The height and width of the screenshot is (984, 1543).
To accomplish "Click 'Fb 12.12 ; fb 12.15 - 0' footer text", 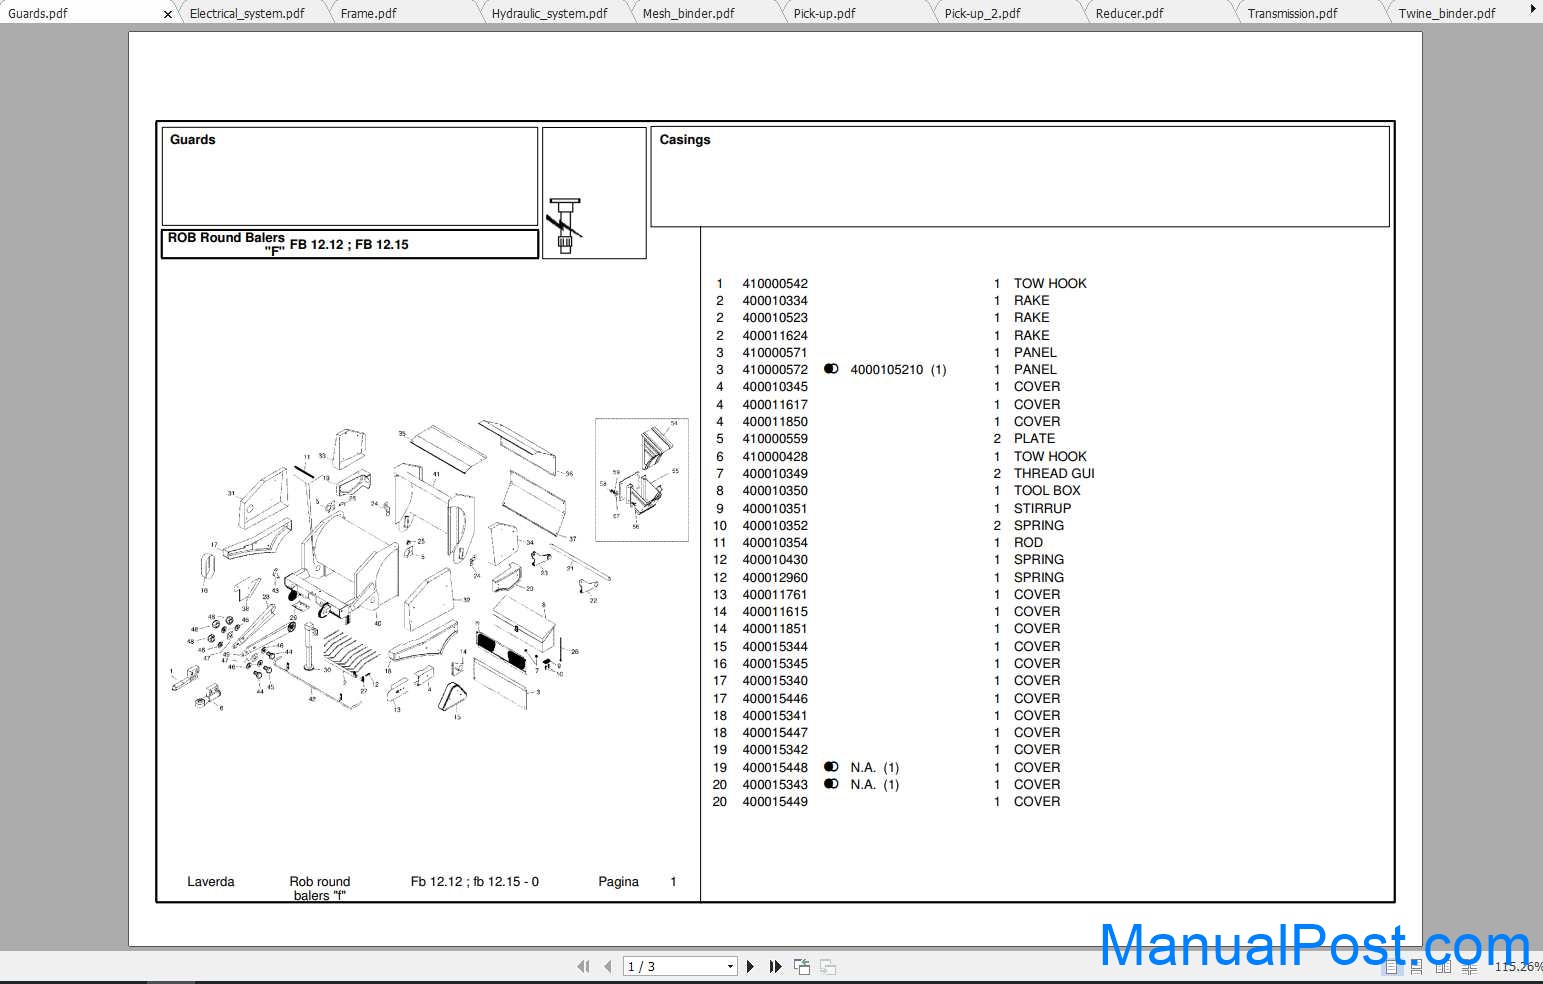I will [475, 882].
